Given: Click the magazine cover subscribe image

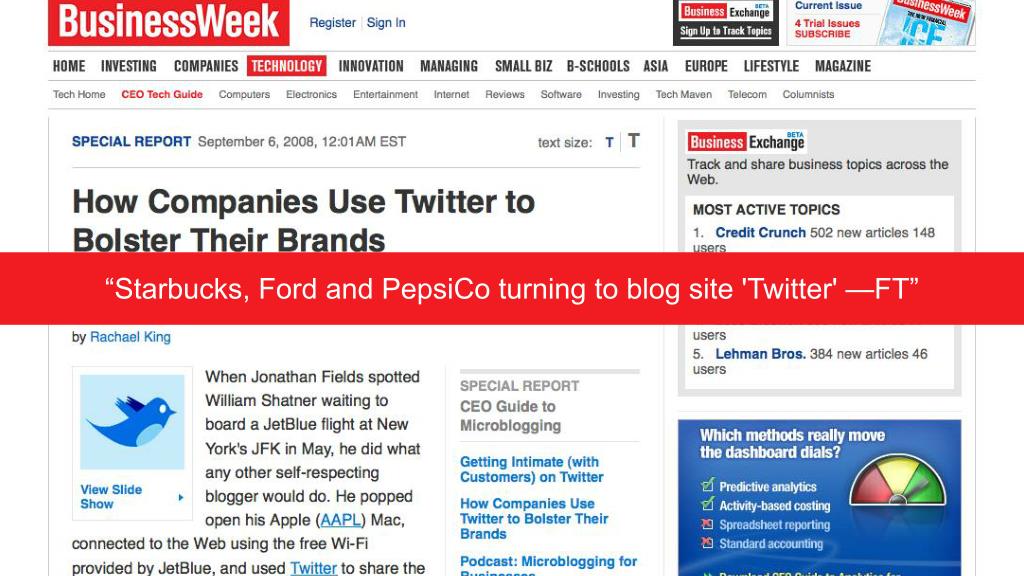Looking at the screenshot, I should pos(927,23).
